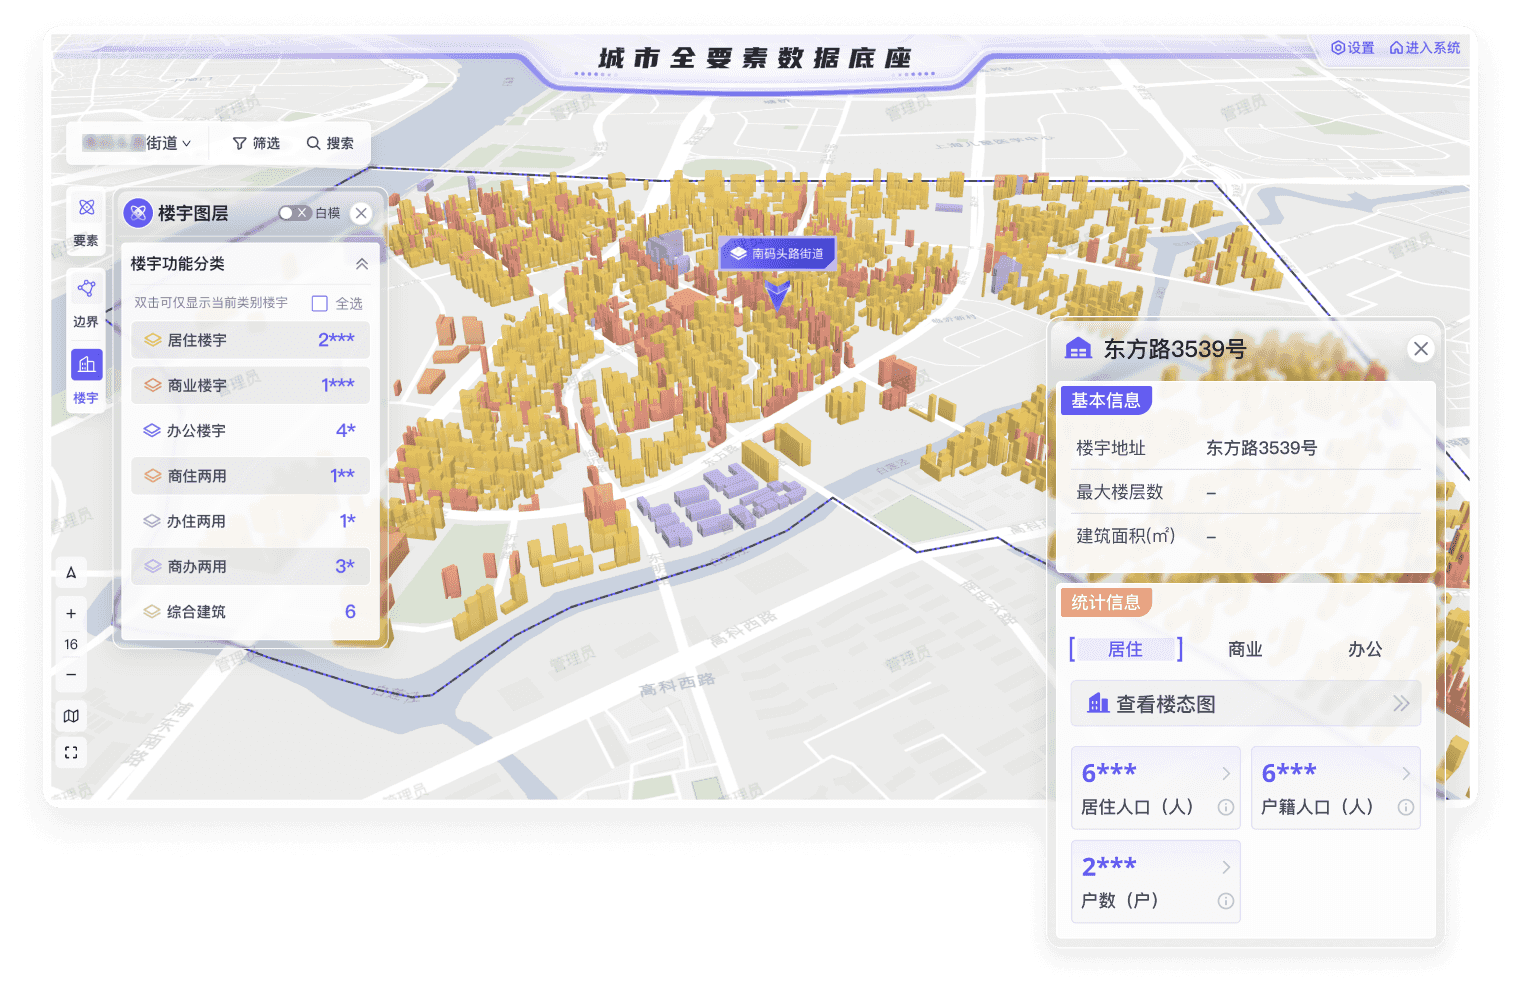Screen dimensions: 1519x983
Task: Toggle the 白模 white model switch
Action: 294,213
